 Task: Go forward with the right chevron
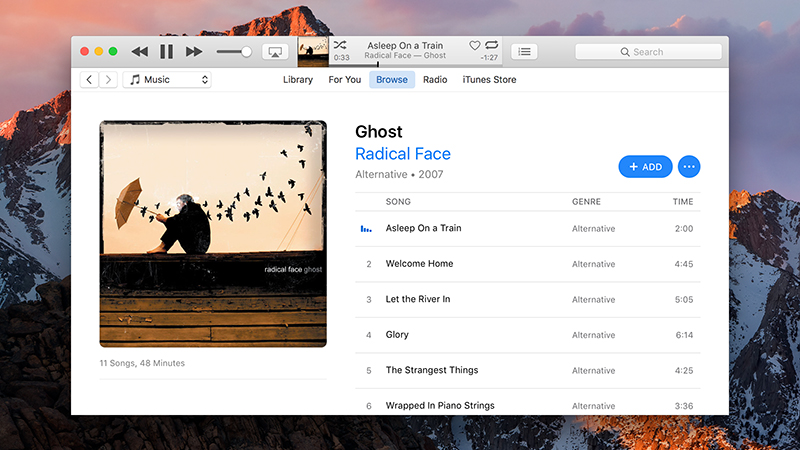coord(108,80)
